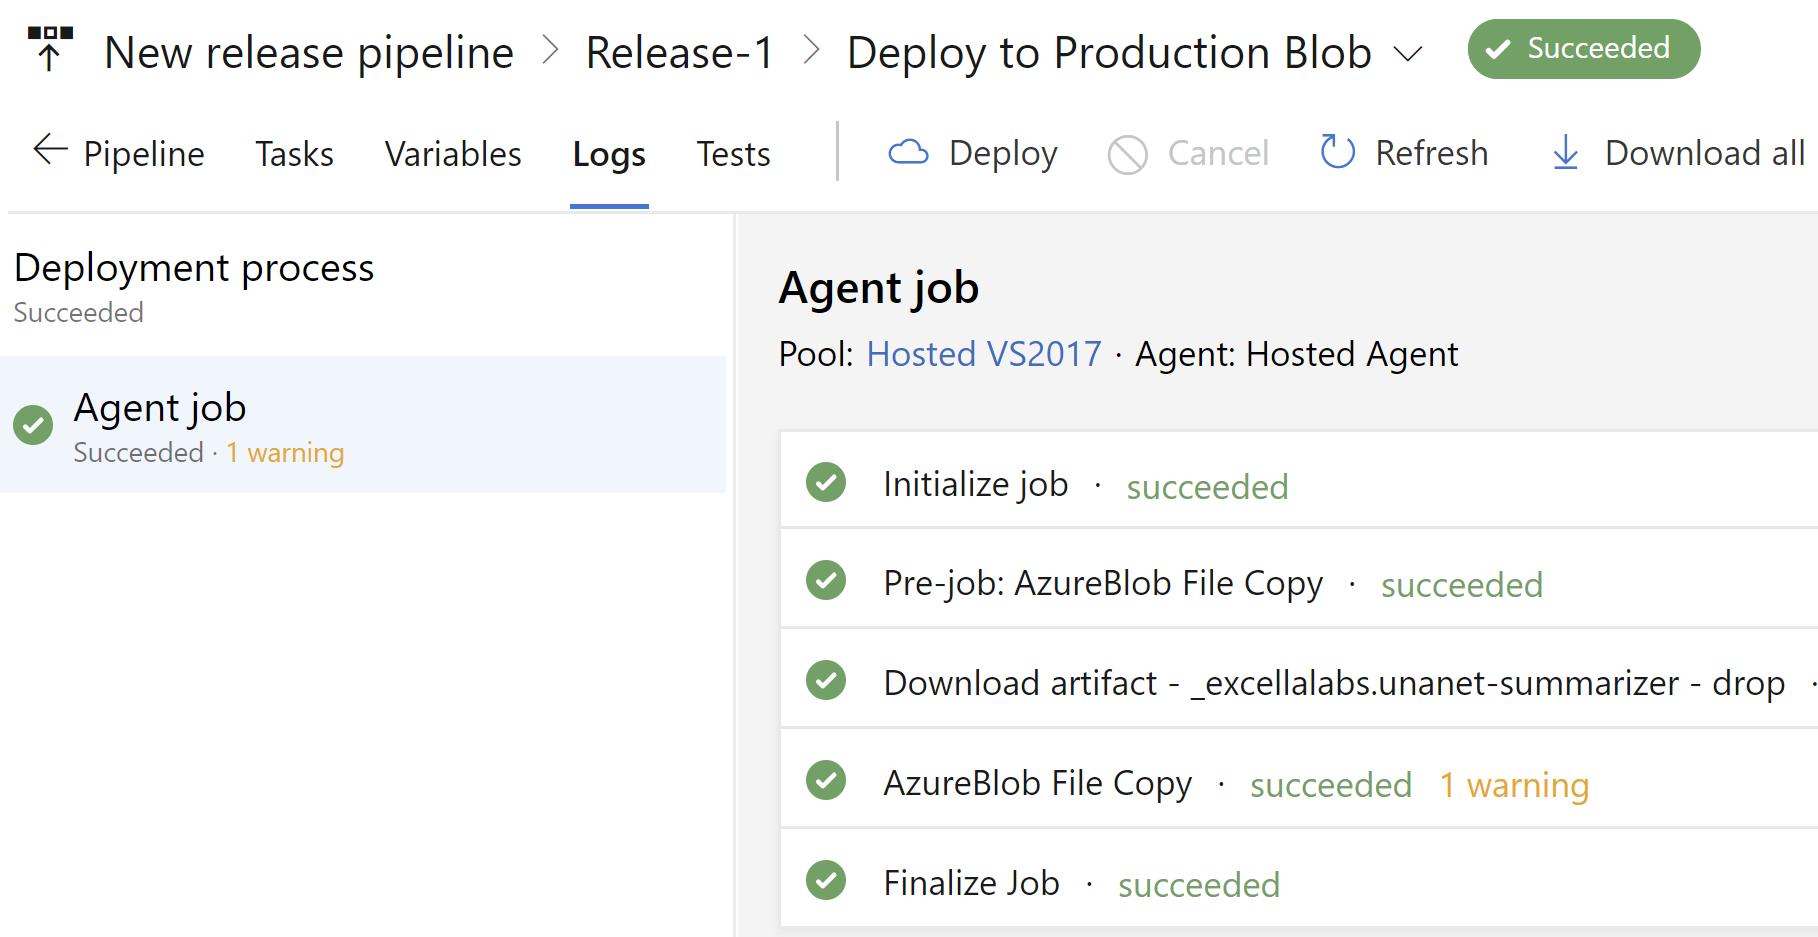Select the Agent job entry in Deployment process

160,407
